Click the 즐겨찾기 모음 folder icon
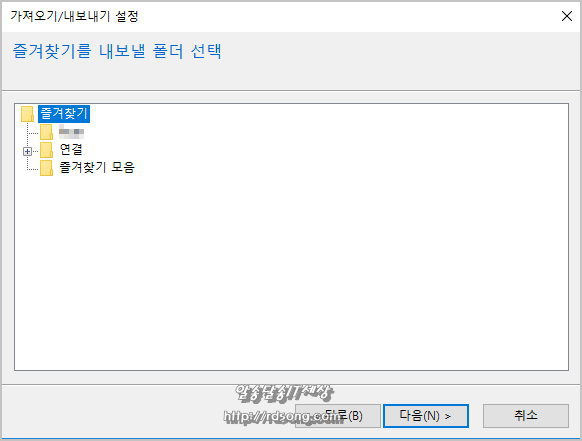The image size is (582, 441). coord(46,168)
